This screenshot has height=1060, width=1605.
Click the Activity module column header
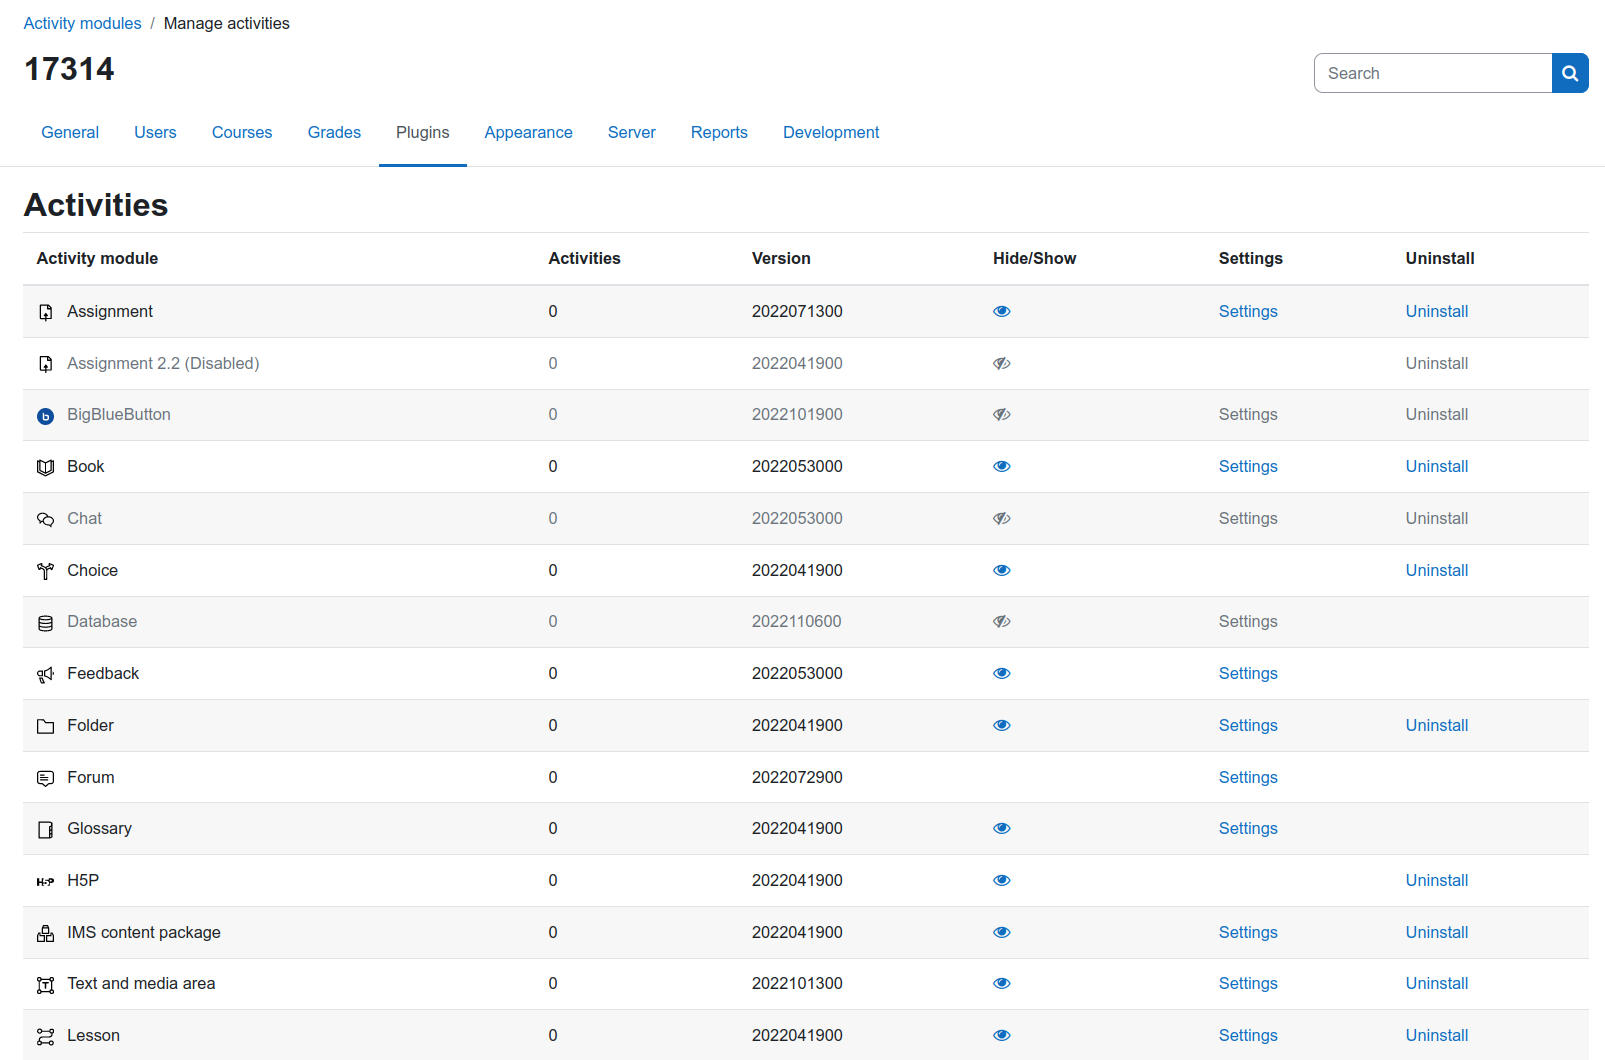click(97, 258)
